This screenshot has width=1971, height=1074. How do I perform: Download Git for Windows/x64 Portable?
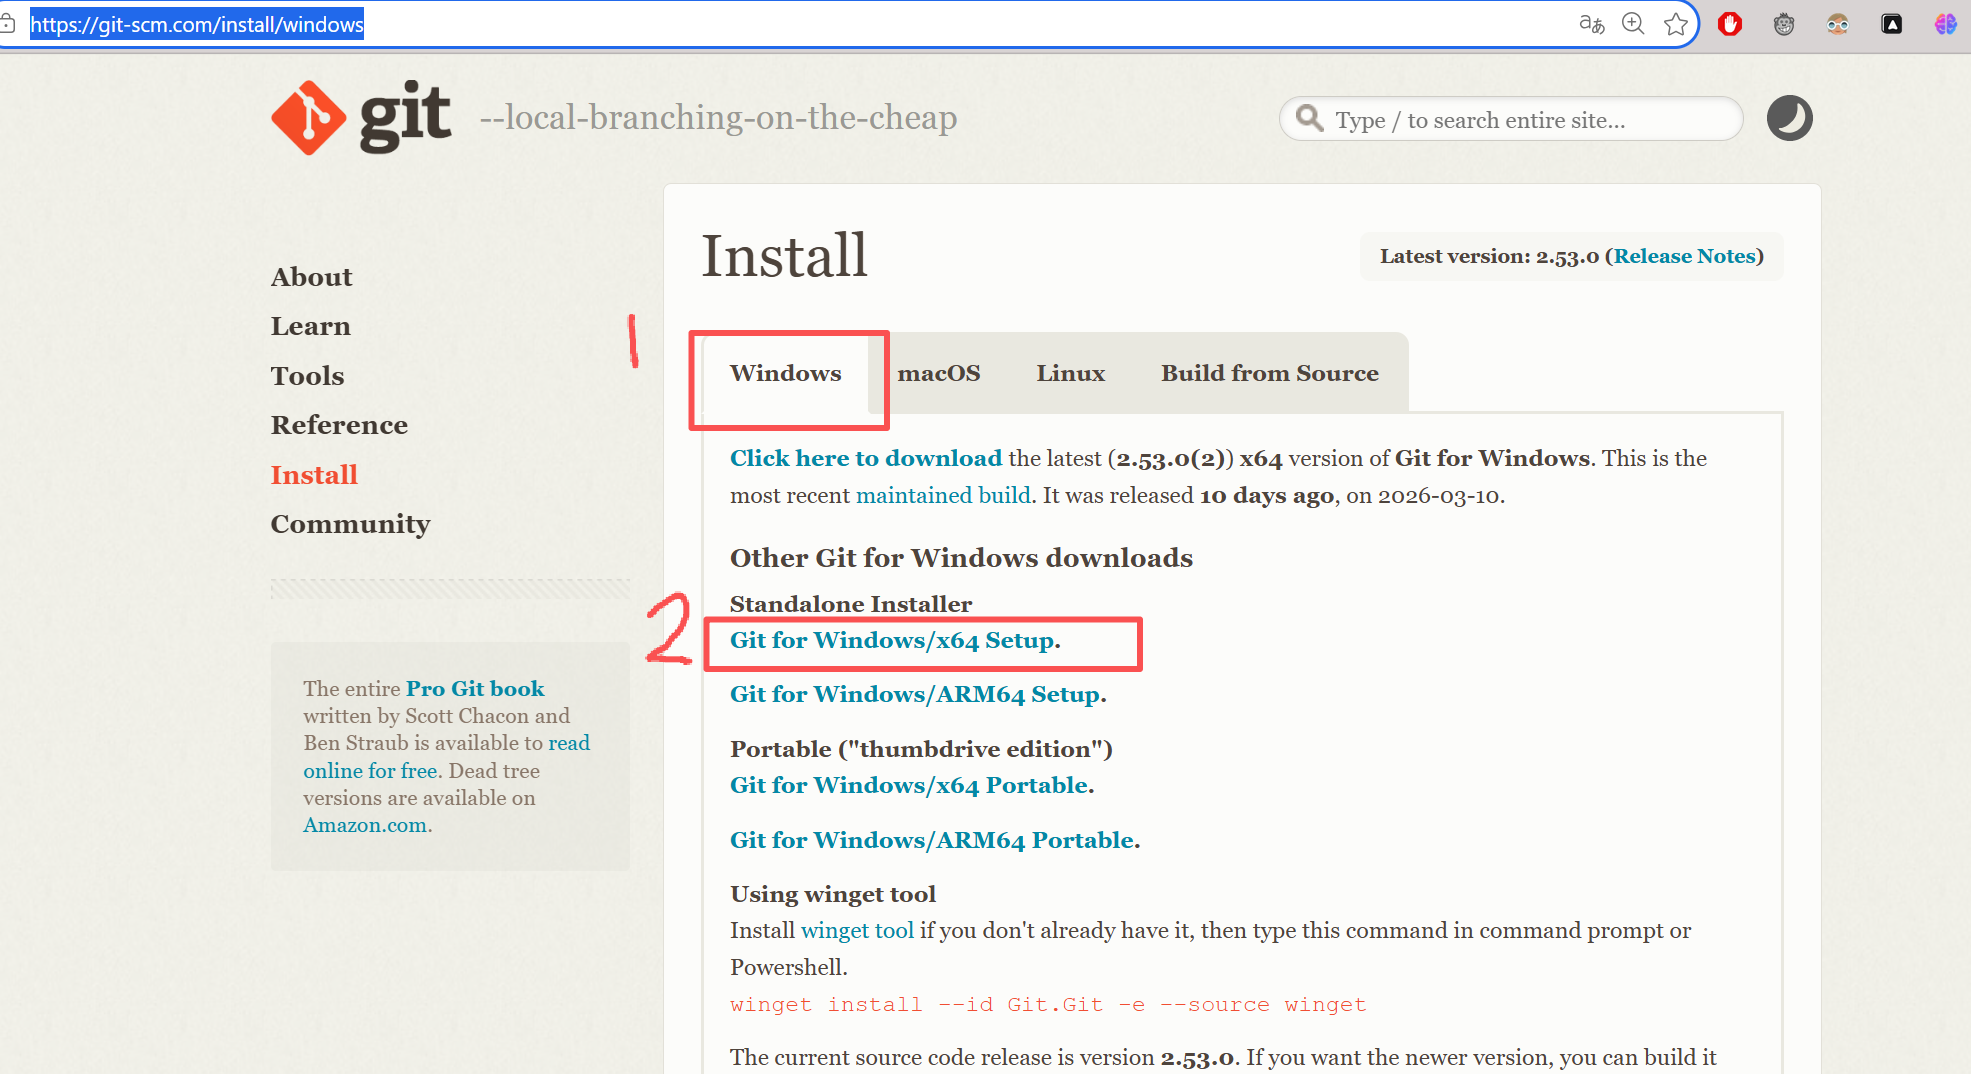[909, 785]
